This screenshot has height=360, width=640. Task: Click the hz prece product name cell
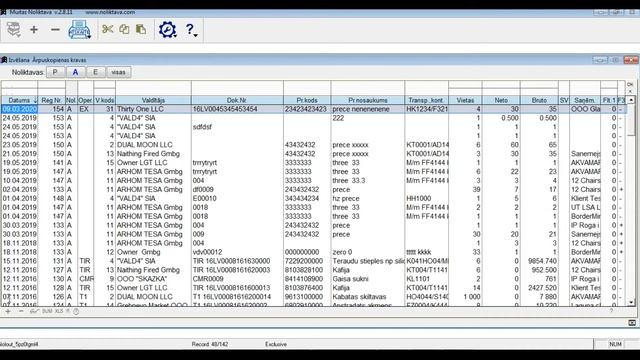(368, 198)
